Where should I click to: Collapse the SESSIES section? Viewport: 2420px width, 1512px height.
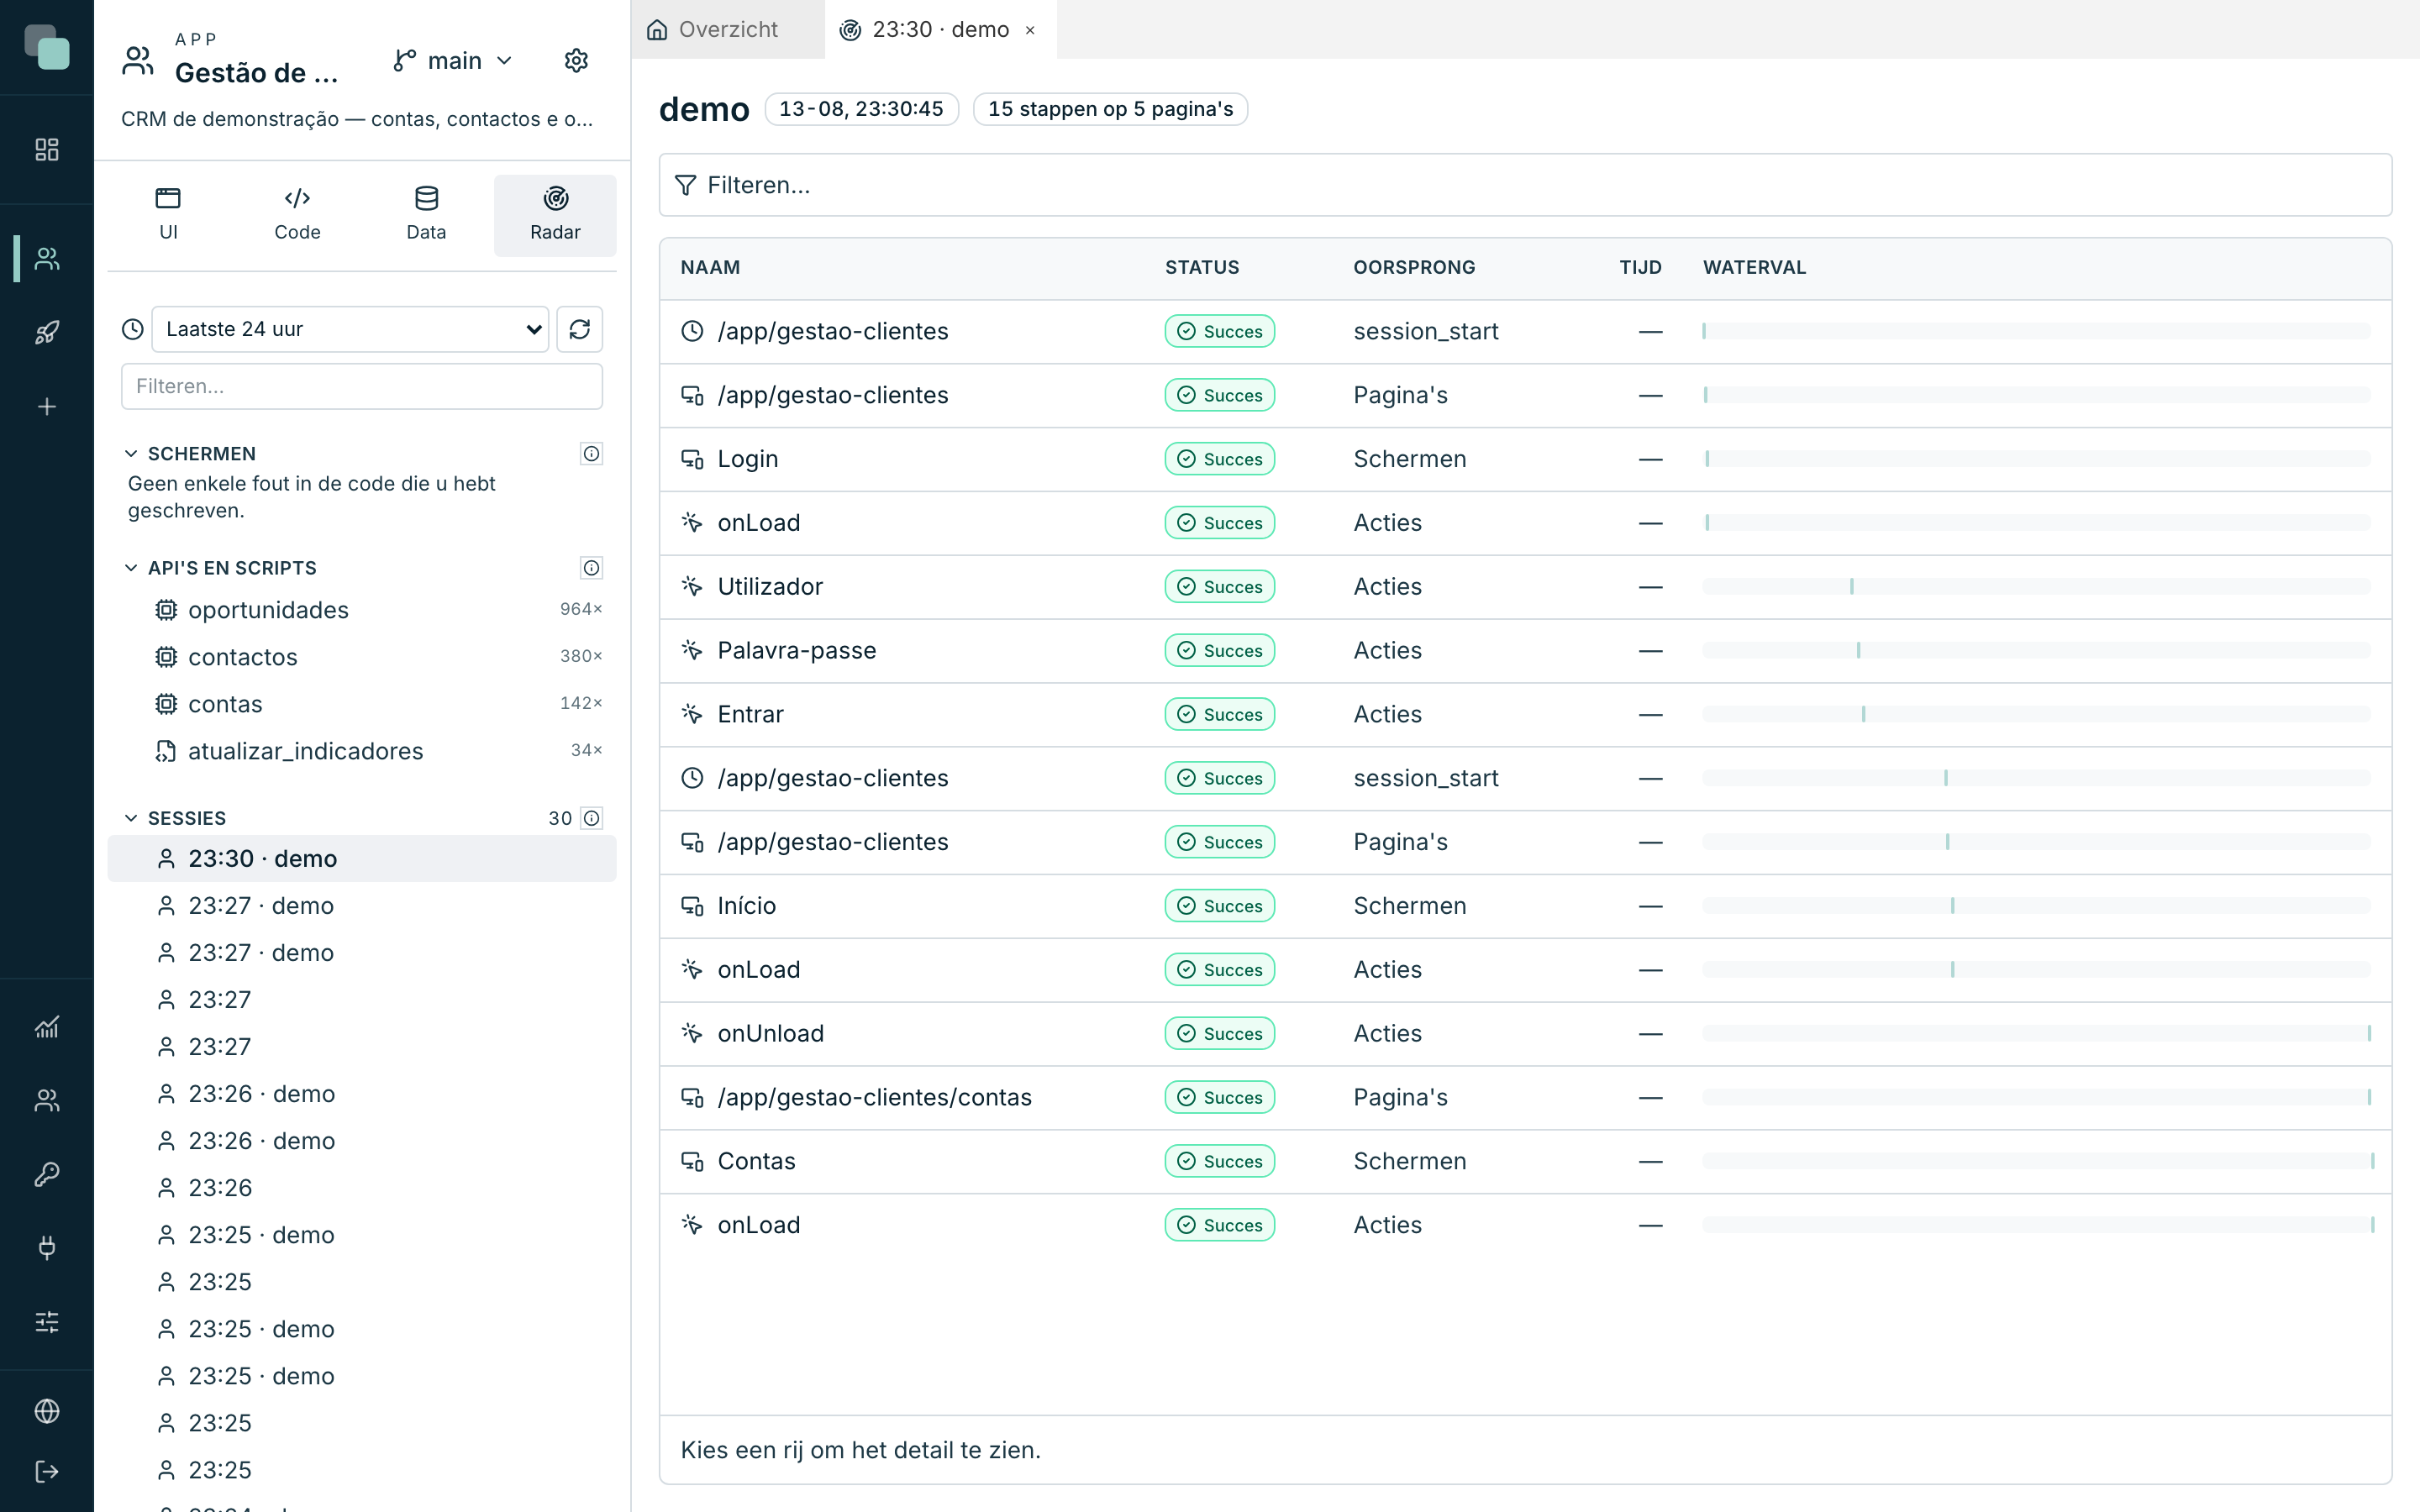click(x=131, y=818)
